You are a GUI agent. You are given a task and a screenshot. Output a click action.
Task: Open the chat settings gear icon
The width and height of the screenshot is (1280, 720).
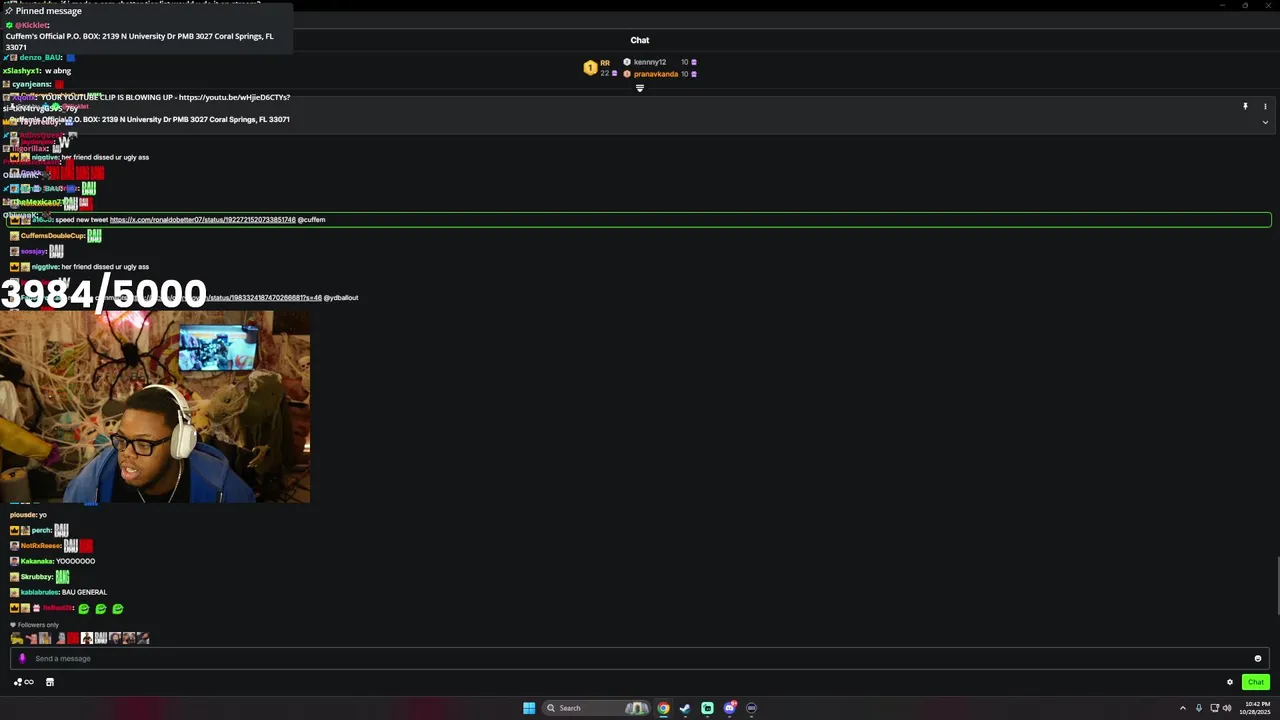coord(1230,682)
